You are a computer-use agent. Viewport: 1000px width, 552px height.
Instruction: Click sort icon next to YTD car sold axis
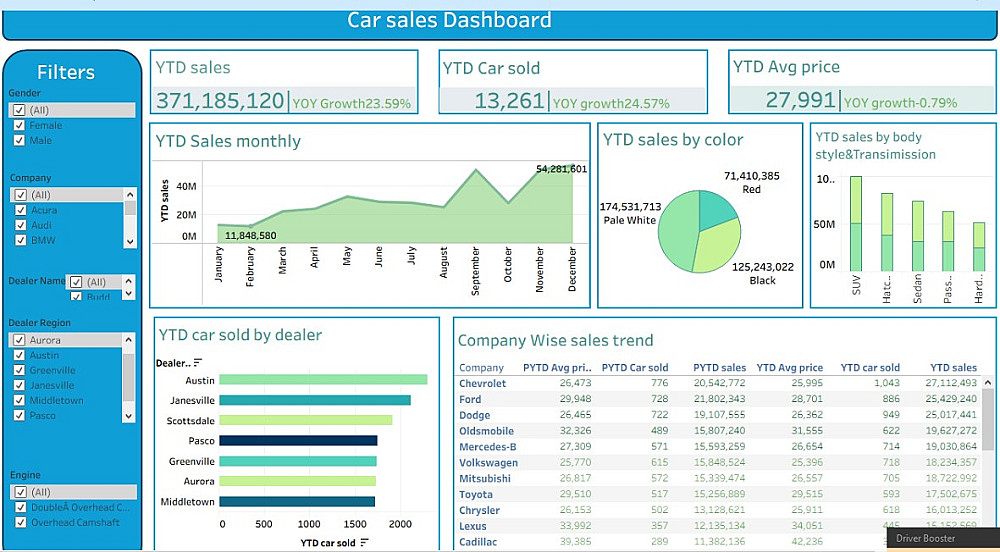[364, 542]
